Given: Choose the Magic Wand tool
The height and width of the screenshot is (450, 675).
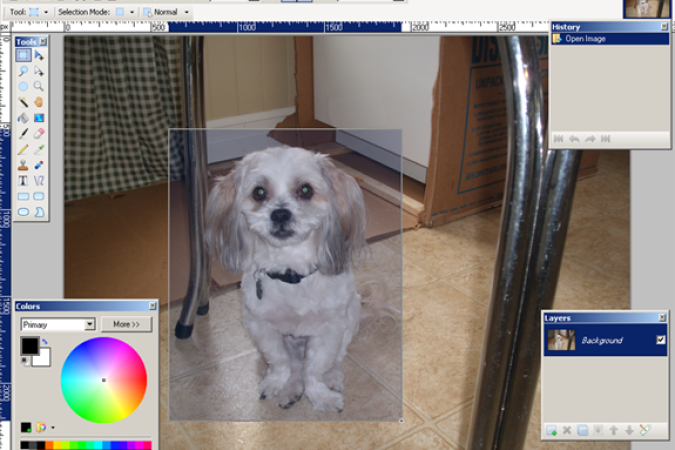Looking at the screenshot, I should tap(23, 102).
